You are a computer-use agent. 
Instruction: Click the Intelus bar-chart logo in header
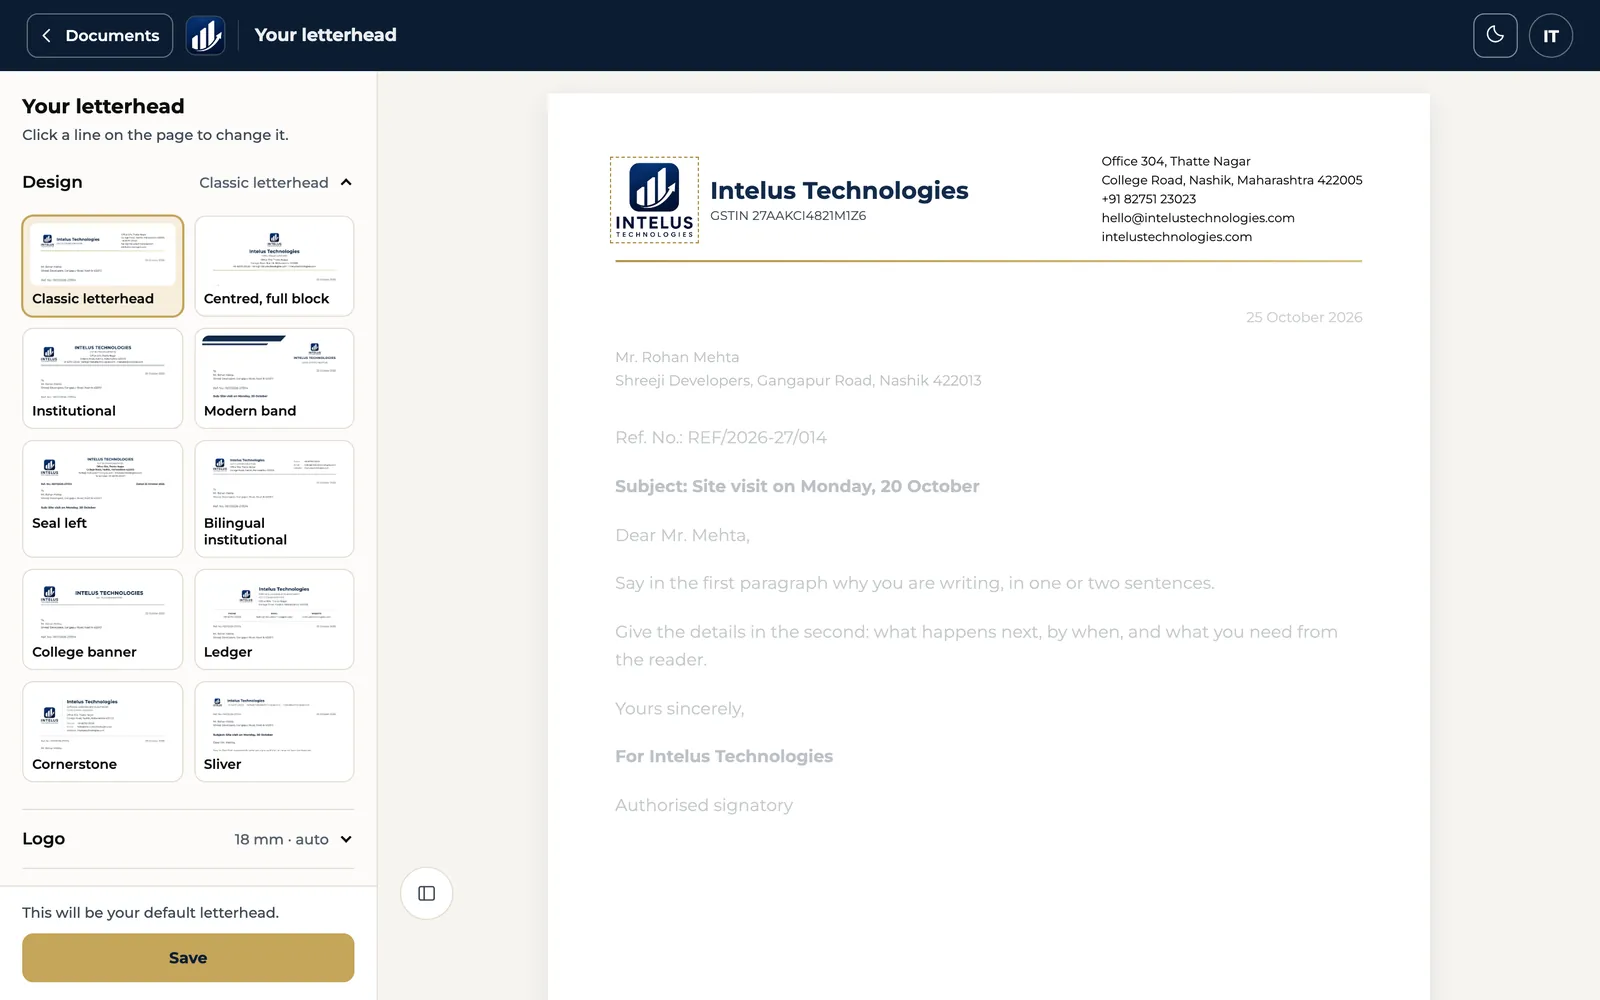[x=205, y=35]
